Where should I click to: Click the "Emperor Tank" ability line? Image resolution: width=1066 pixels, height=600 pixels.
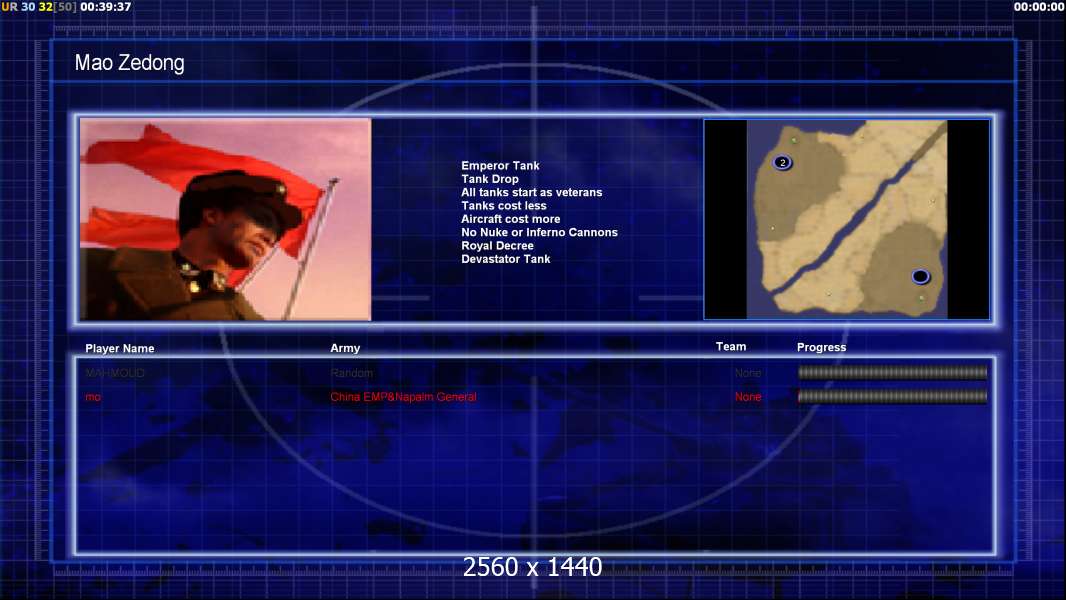(x=500, y=166)
